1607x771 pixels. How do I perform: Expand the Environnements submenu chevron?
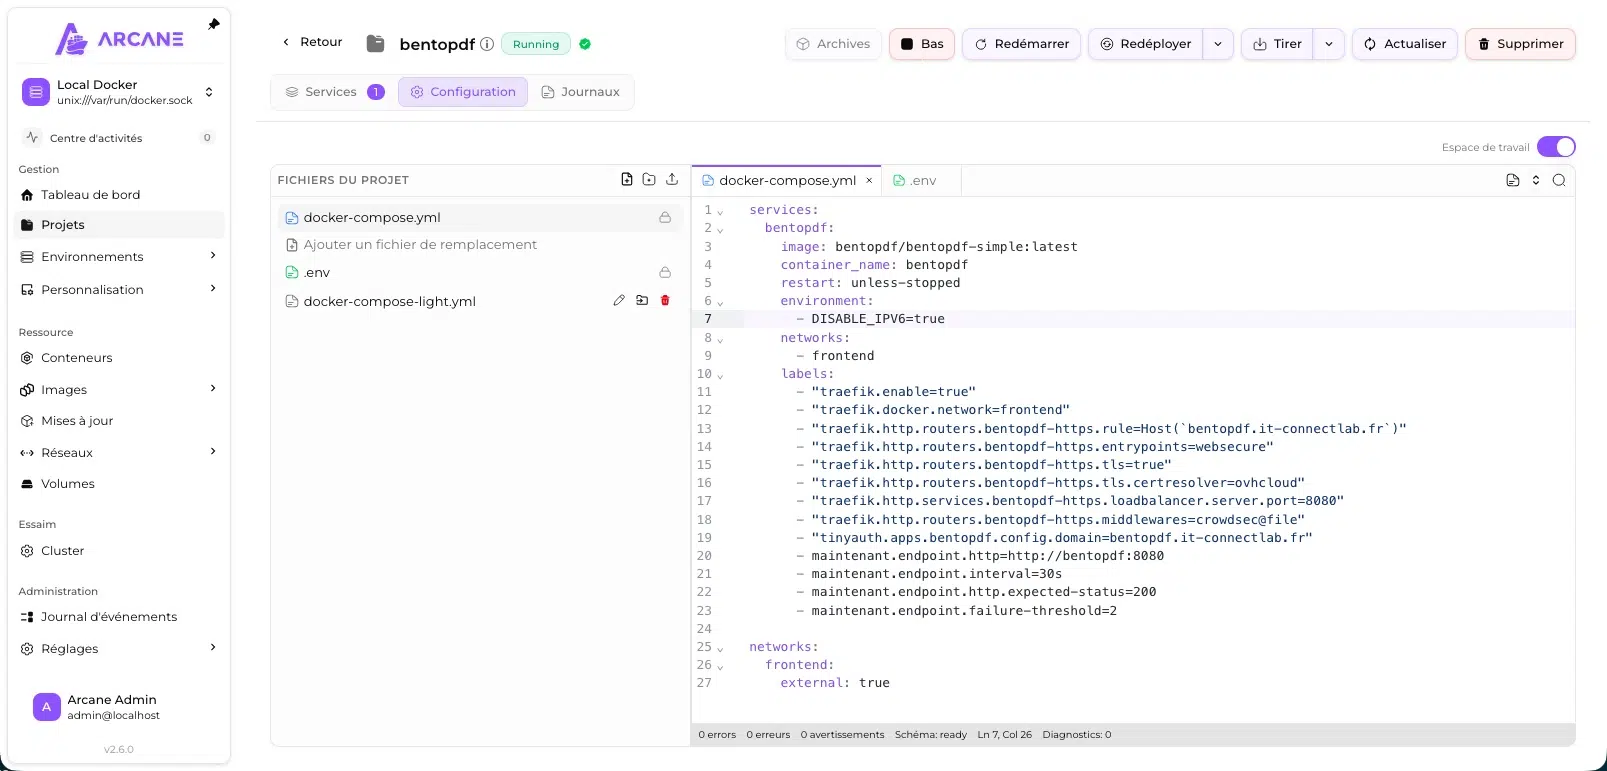pos(212,256)
